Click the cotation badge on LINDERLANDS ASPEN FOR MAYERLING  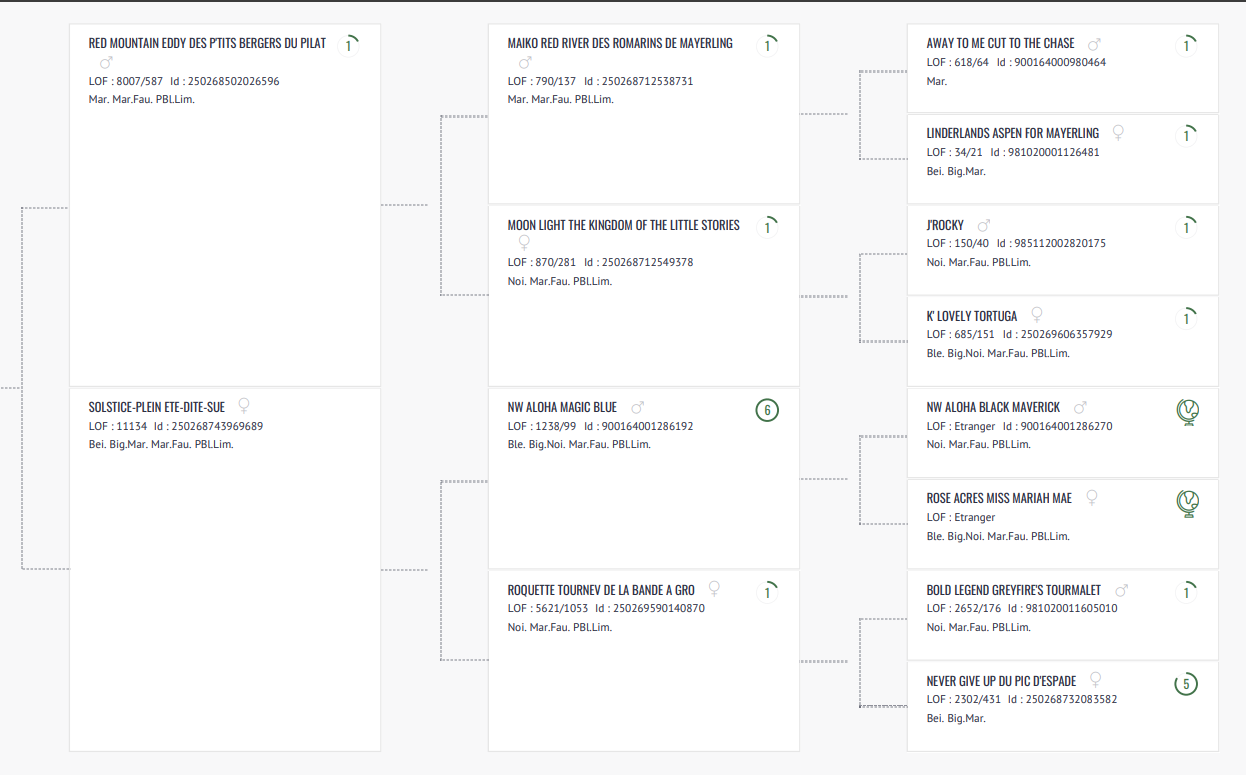click(1186, 135)
